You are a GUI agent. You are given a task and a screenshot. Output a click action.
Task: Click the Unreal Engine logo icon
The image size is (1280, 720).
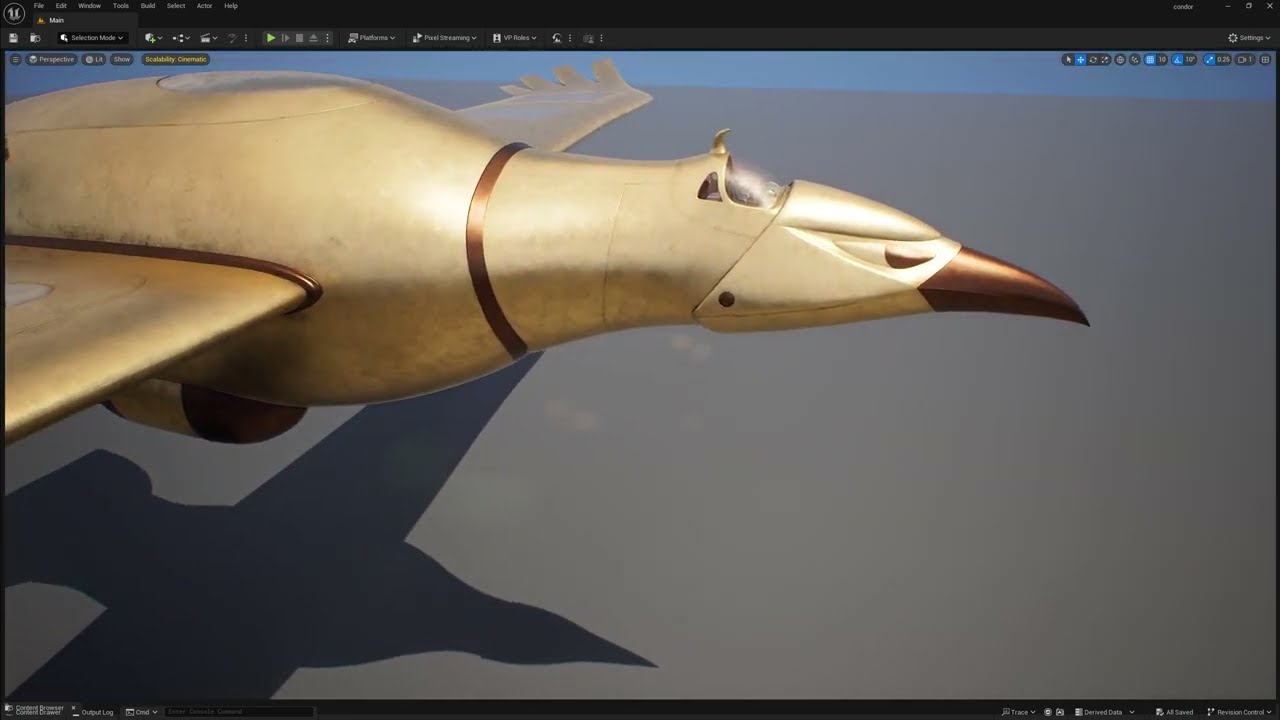[14, 13]
